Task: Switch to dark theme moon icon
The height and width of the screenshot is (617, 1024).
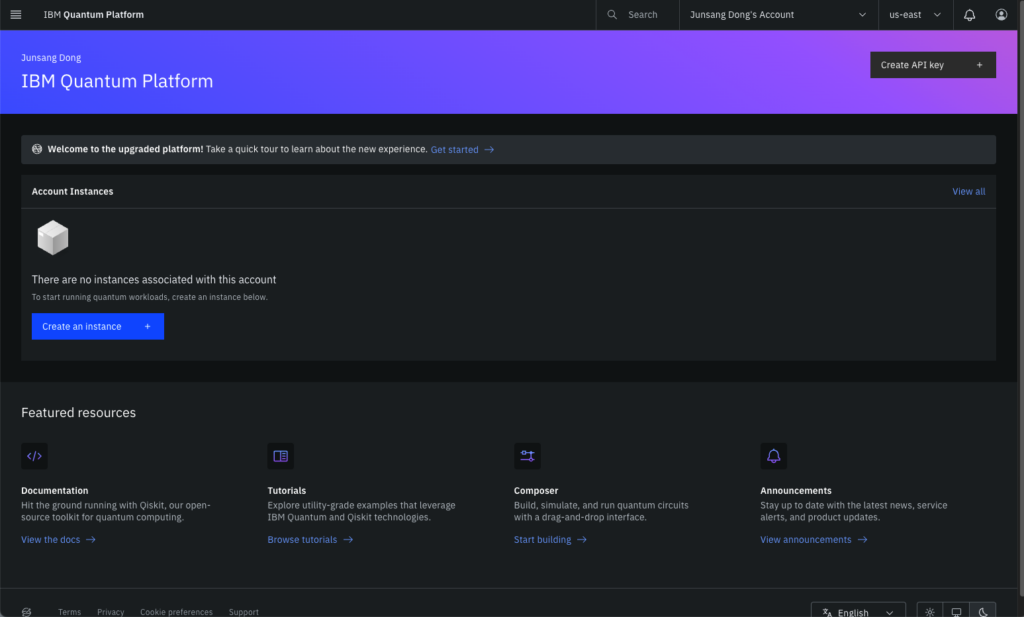Action: pos(983,612)
